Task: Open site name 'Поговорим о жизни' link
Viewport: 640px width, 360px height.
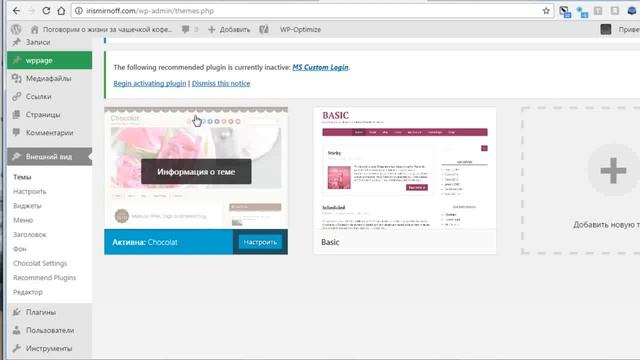Action: coord(102,29)
